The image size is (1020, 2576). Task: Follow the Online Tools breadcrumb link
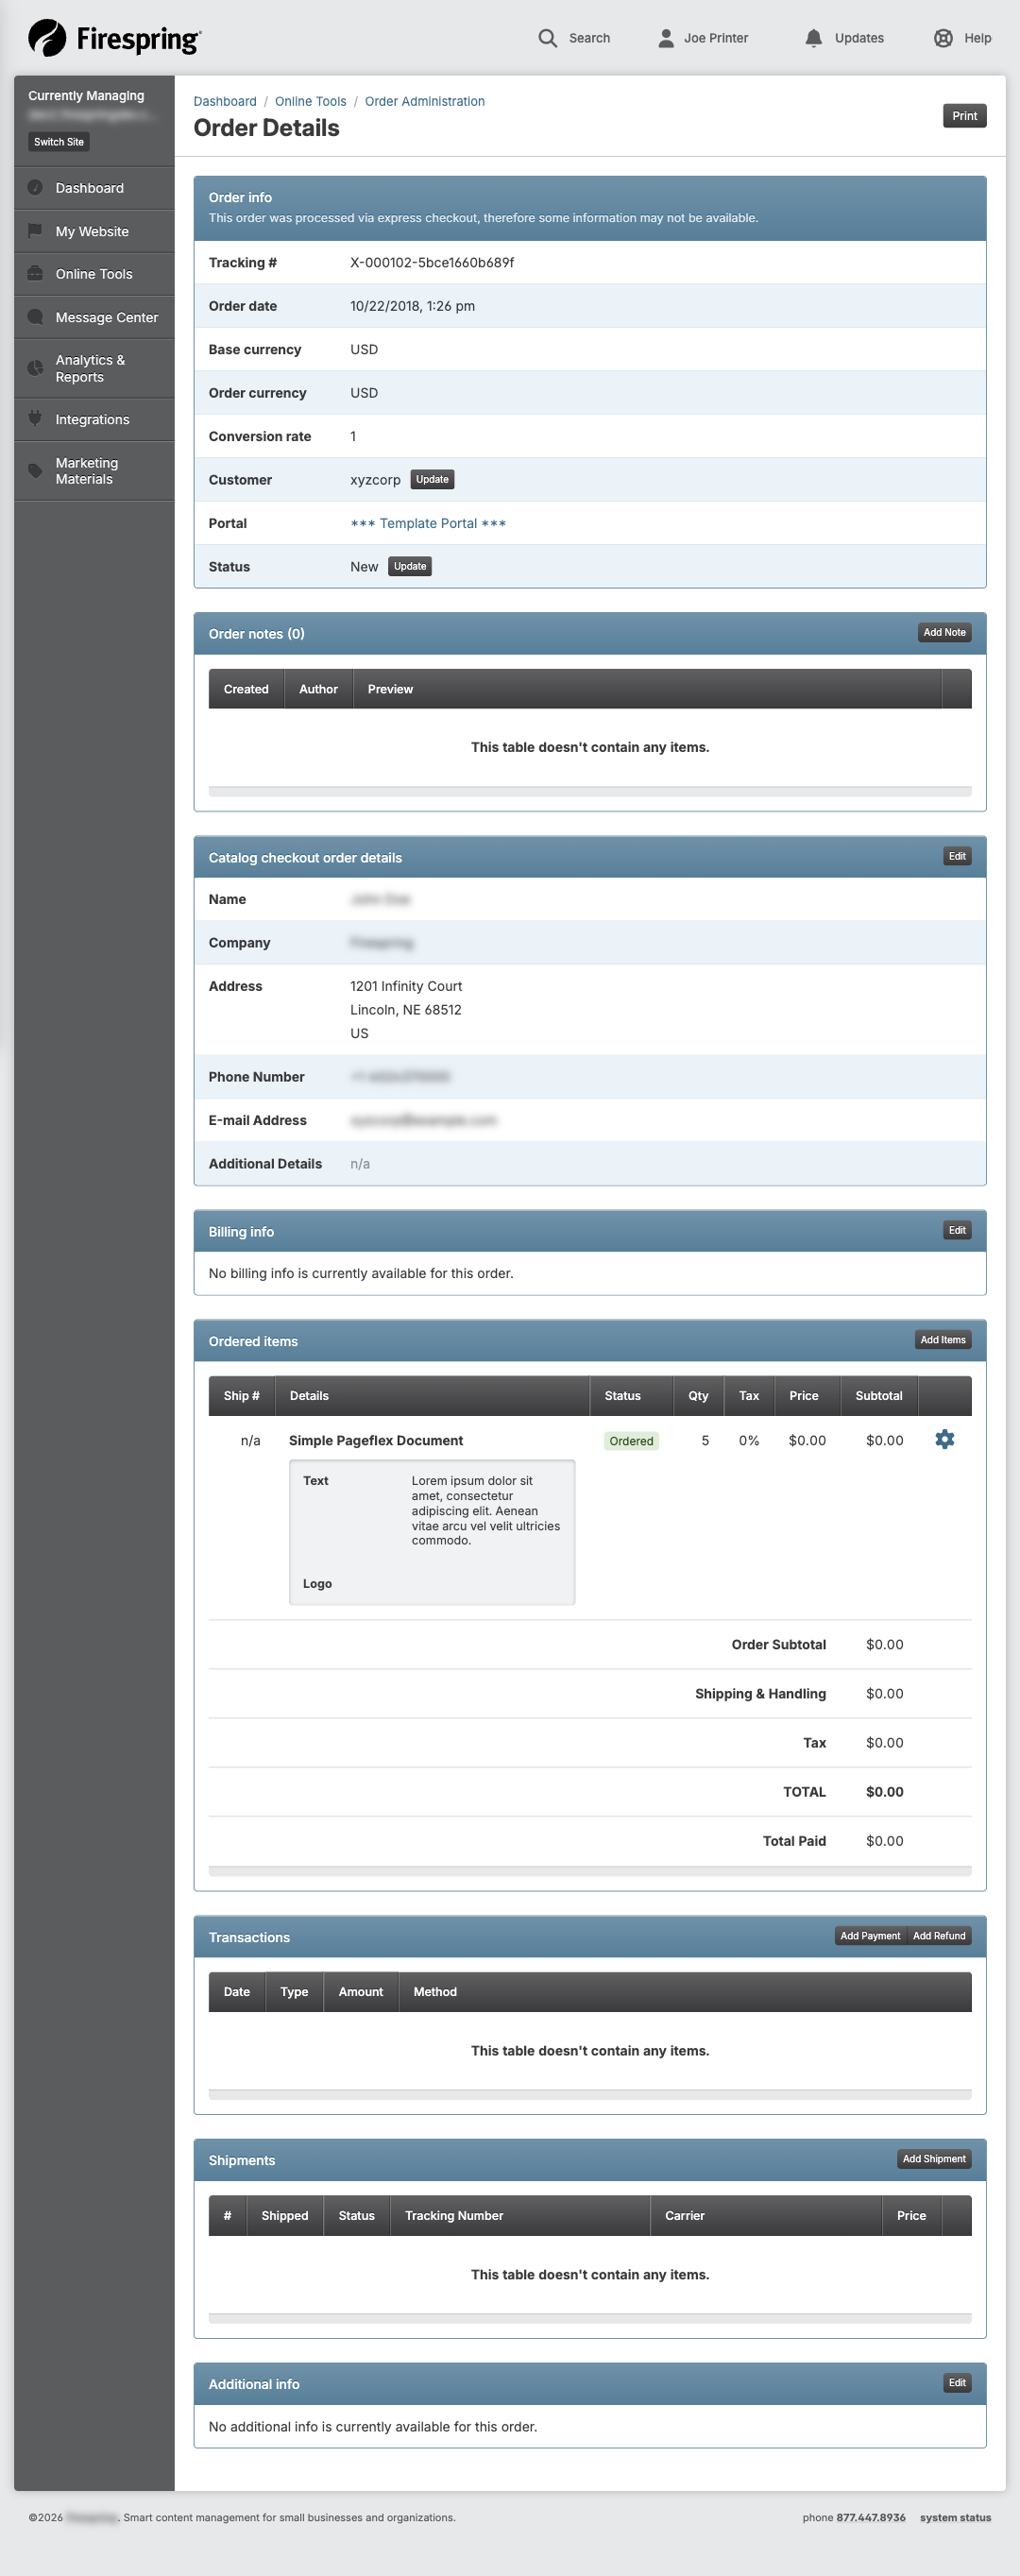(x=310, y=101)
